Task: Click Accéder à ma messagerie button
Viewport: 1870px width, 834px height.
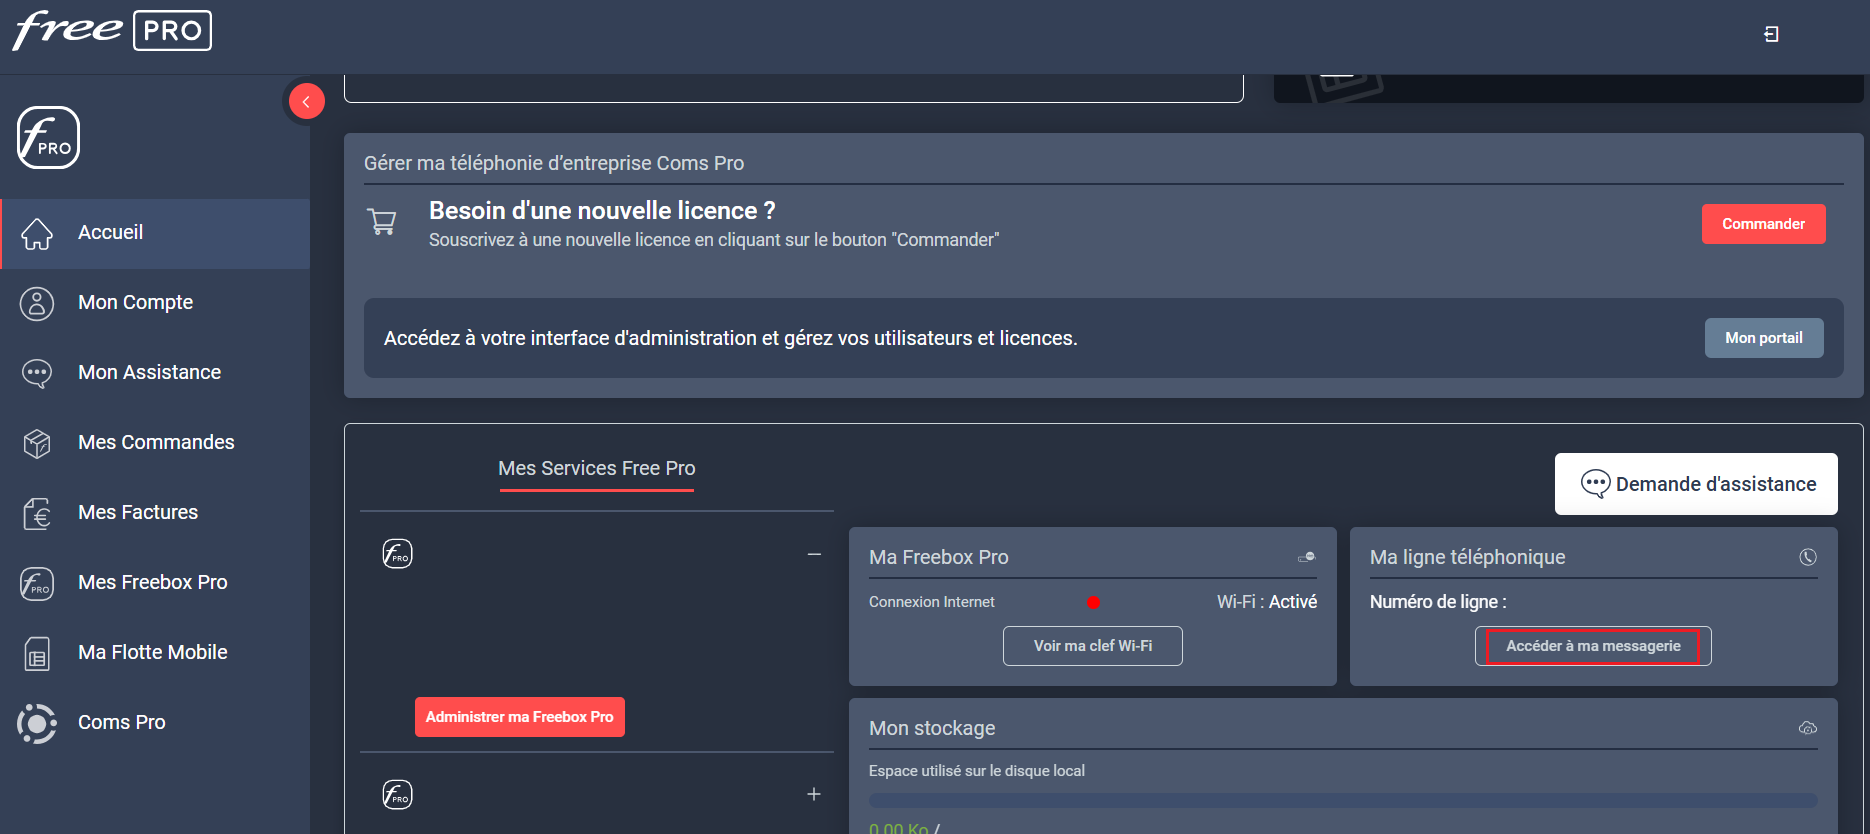Action: tap(1593, 646)
